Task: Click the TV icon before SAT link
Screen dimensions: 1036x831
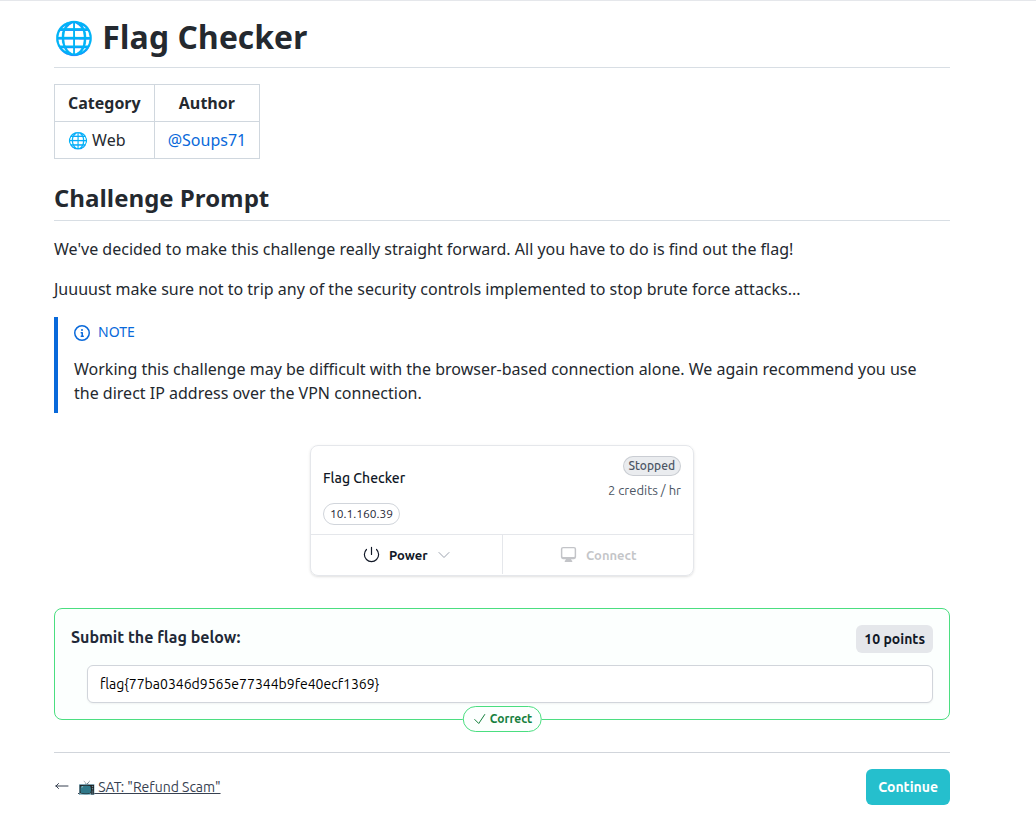Action: click(x=87, y=788)
